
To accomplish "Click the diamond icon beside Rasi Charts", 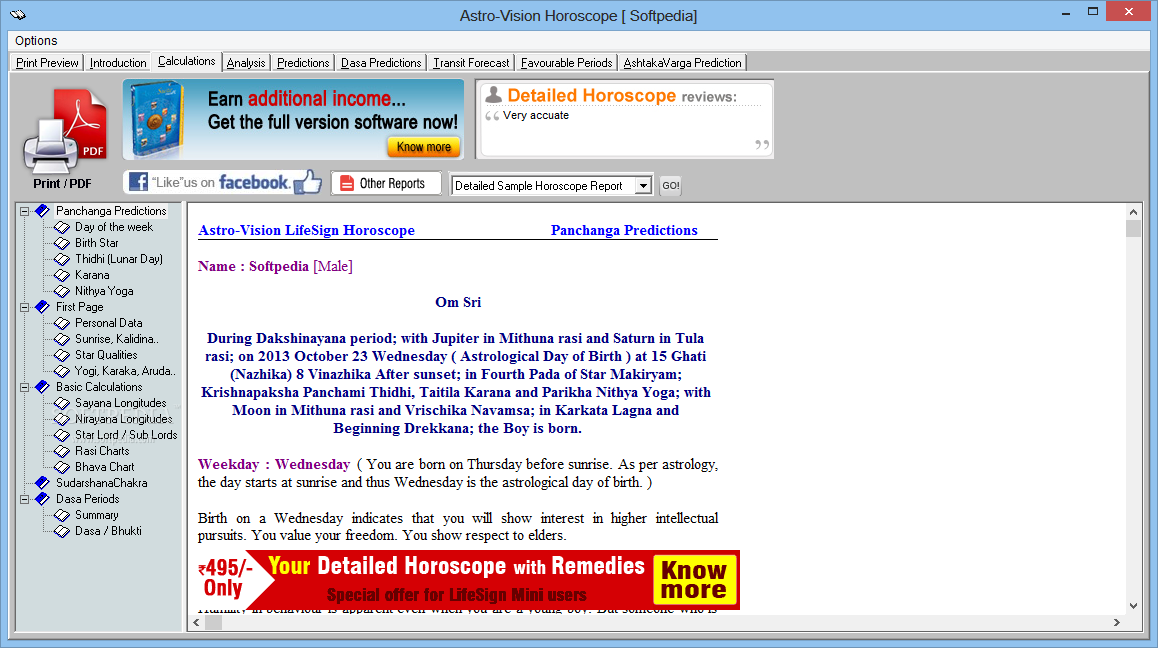I will point(62,451).
